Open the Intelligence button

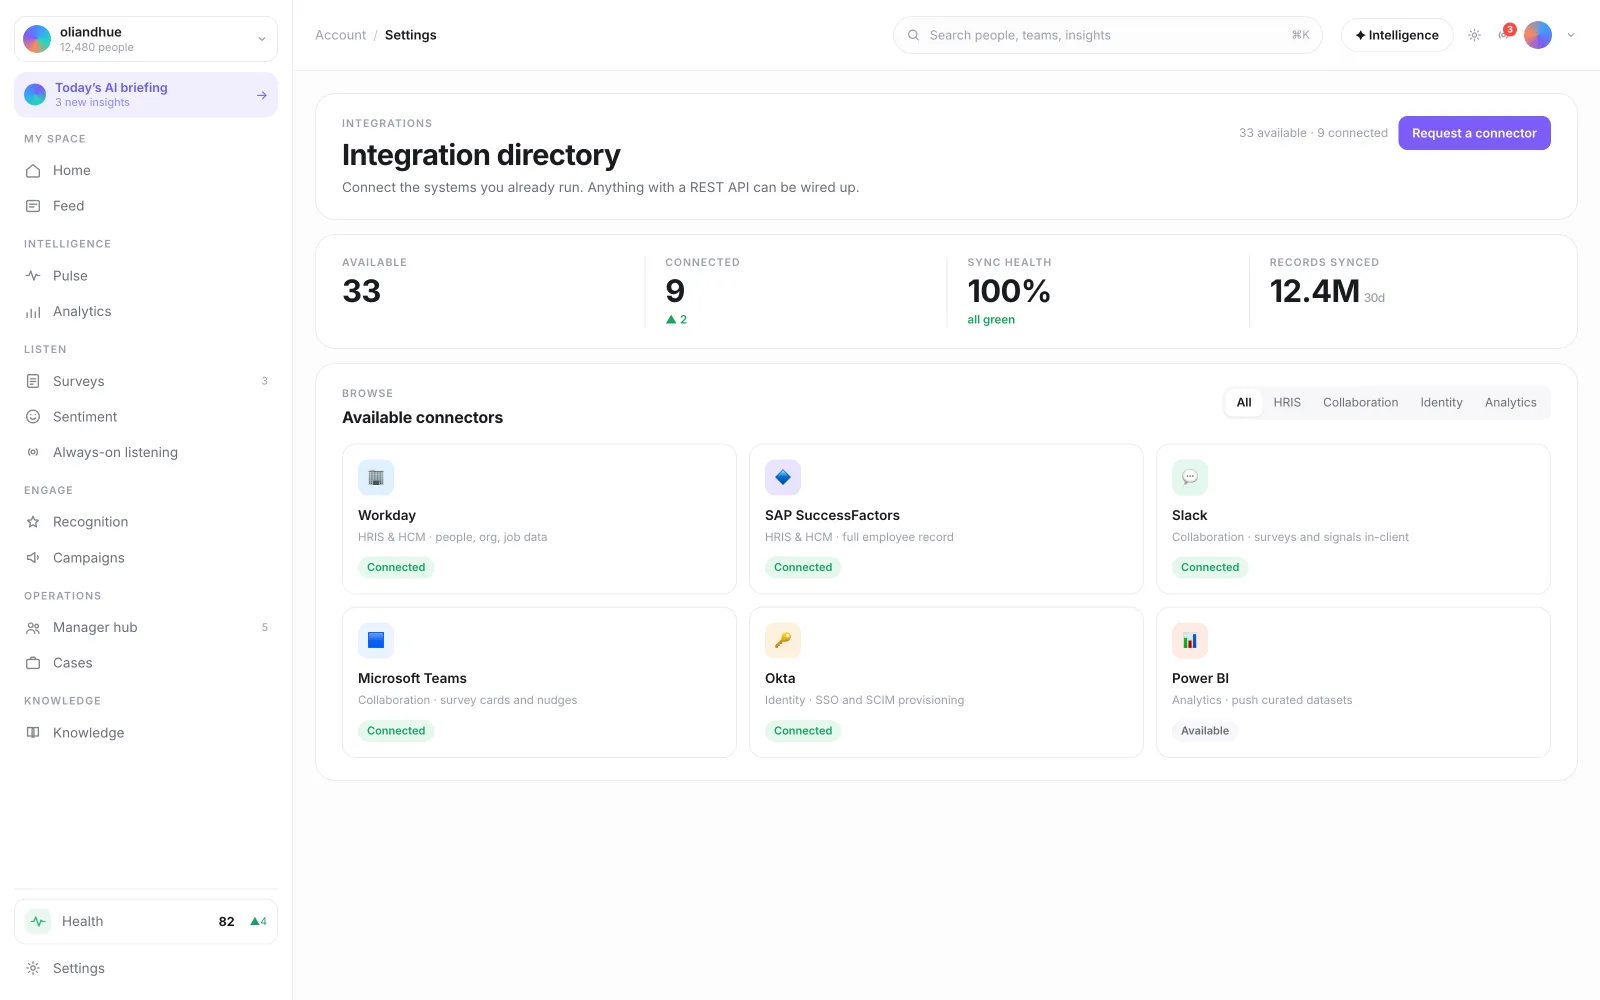(1397, 35)
